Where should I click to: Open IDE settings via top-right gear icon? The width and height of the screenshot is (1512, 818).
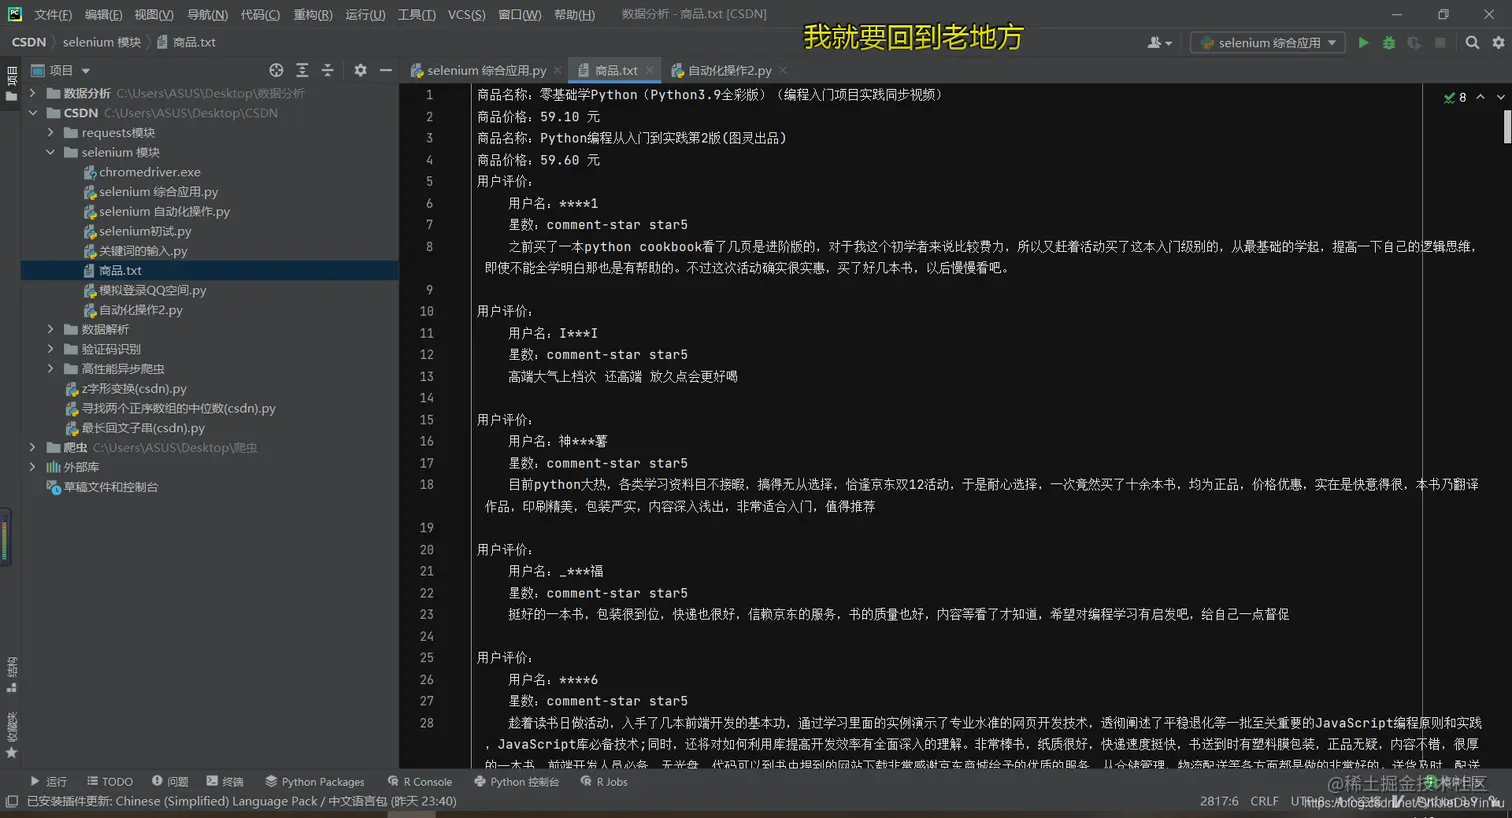pyautogui.click(x=1498, y=42)
